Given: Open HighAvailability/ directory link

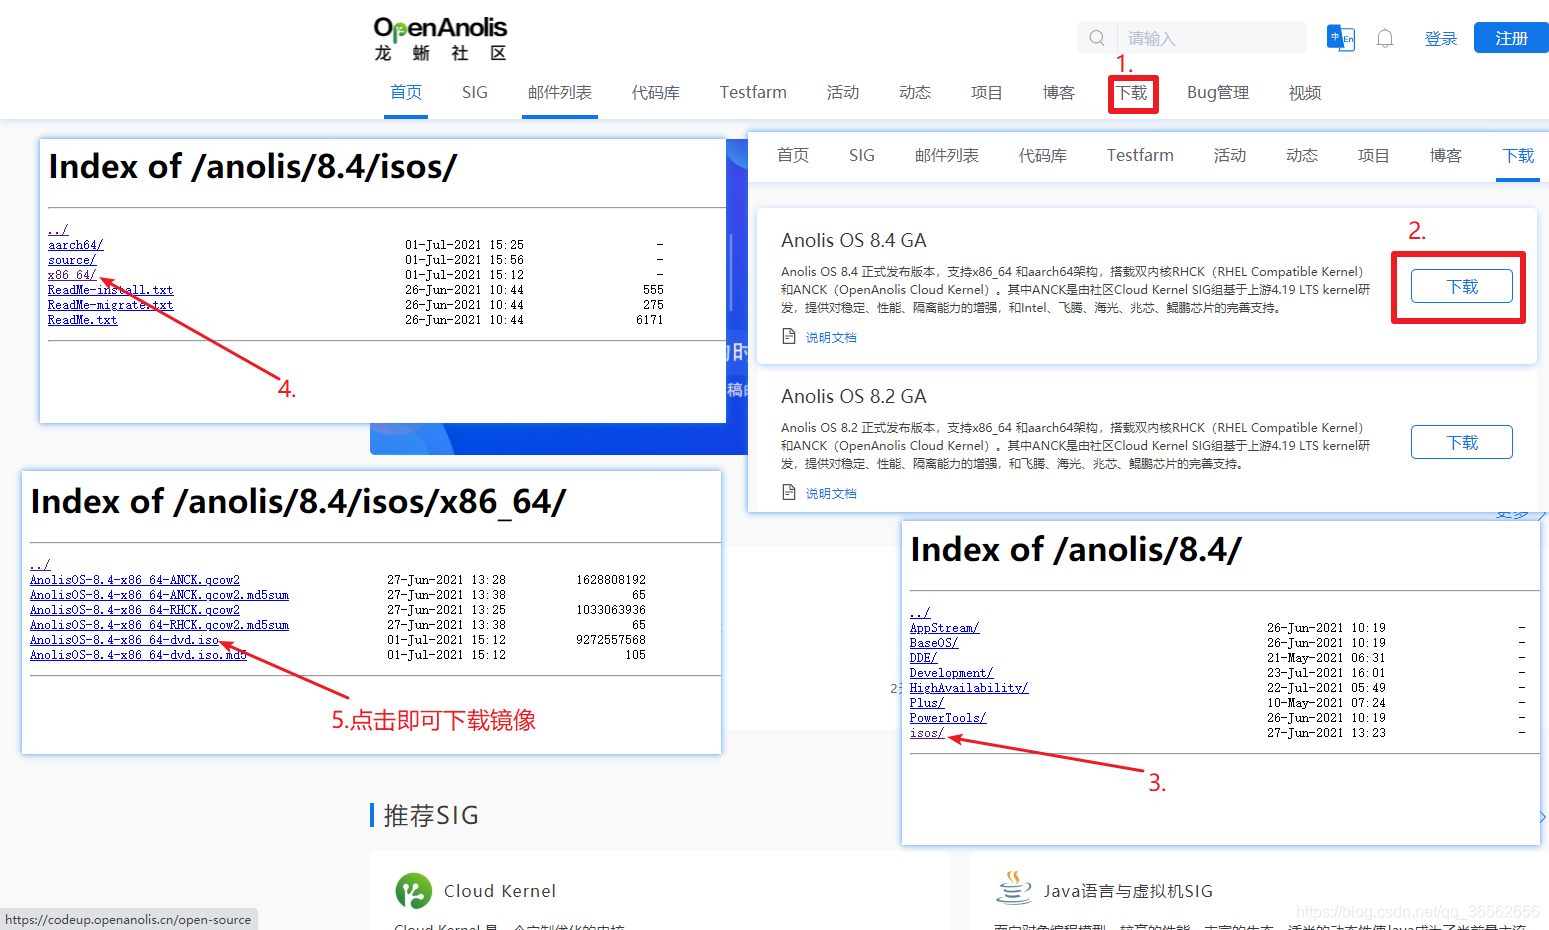Looking at the screenshot, I should pos(969,688).
